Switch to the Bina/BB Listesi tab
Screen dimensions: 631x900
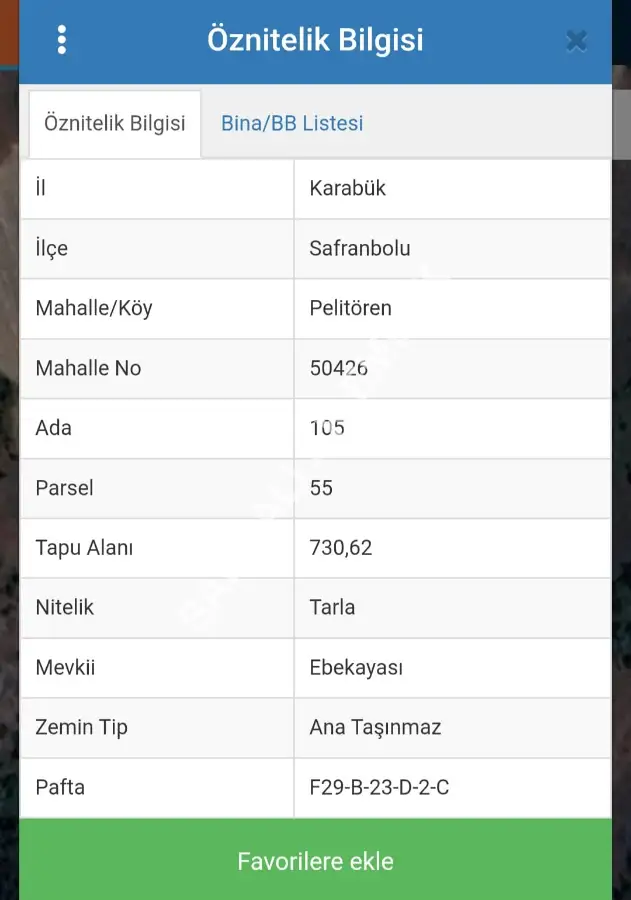pyautogui.click(x=292, y=123)
